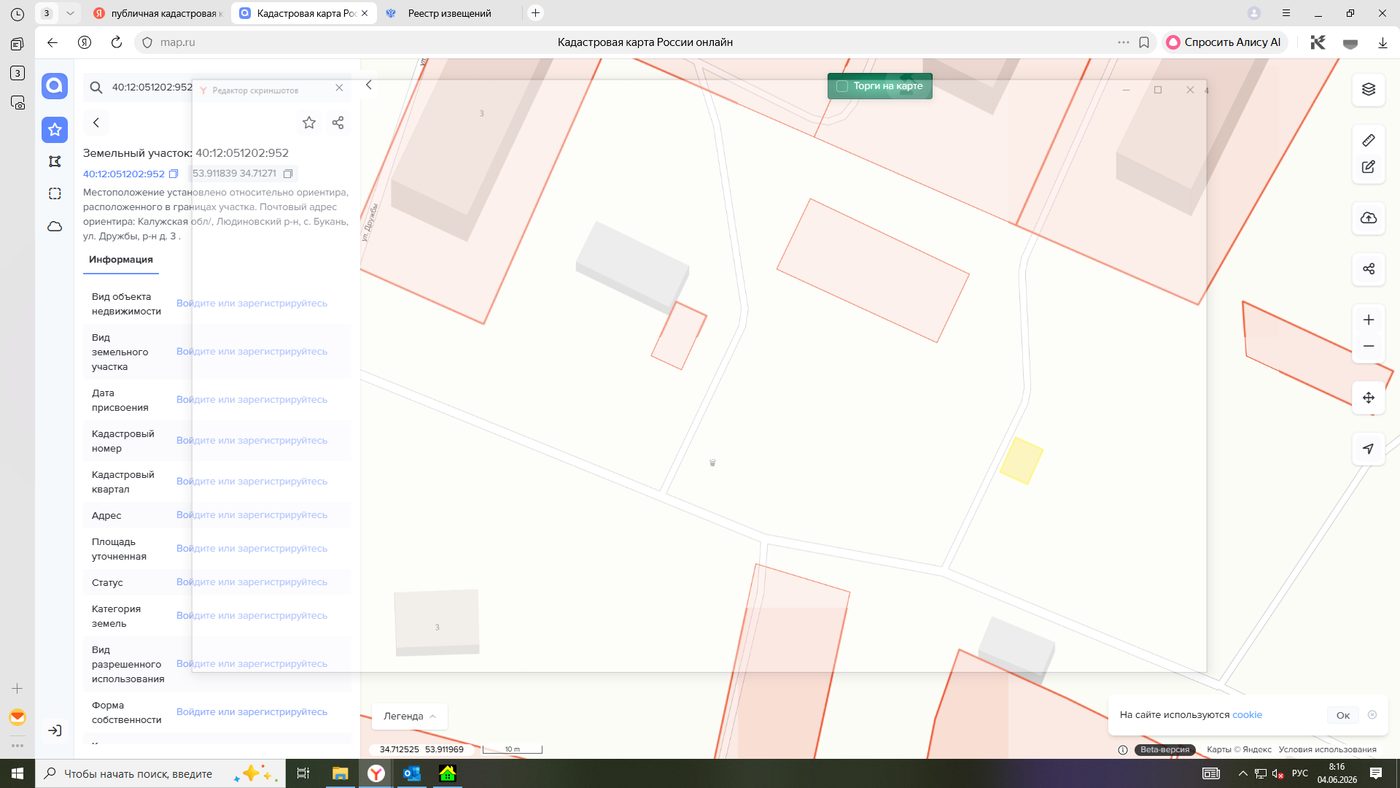Click the cloud upload icon on map toolbar

[x=1368, y=218]
